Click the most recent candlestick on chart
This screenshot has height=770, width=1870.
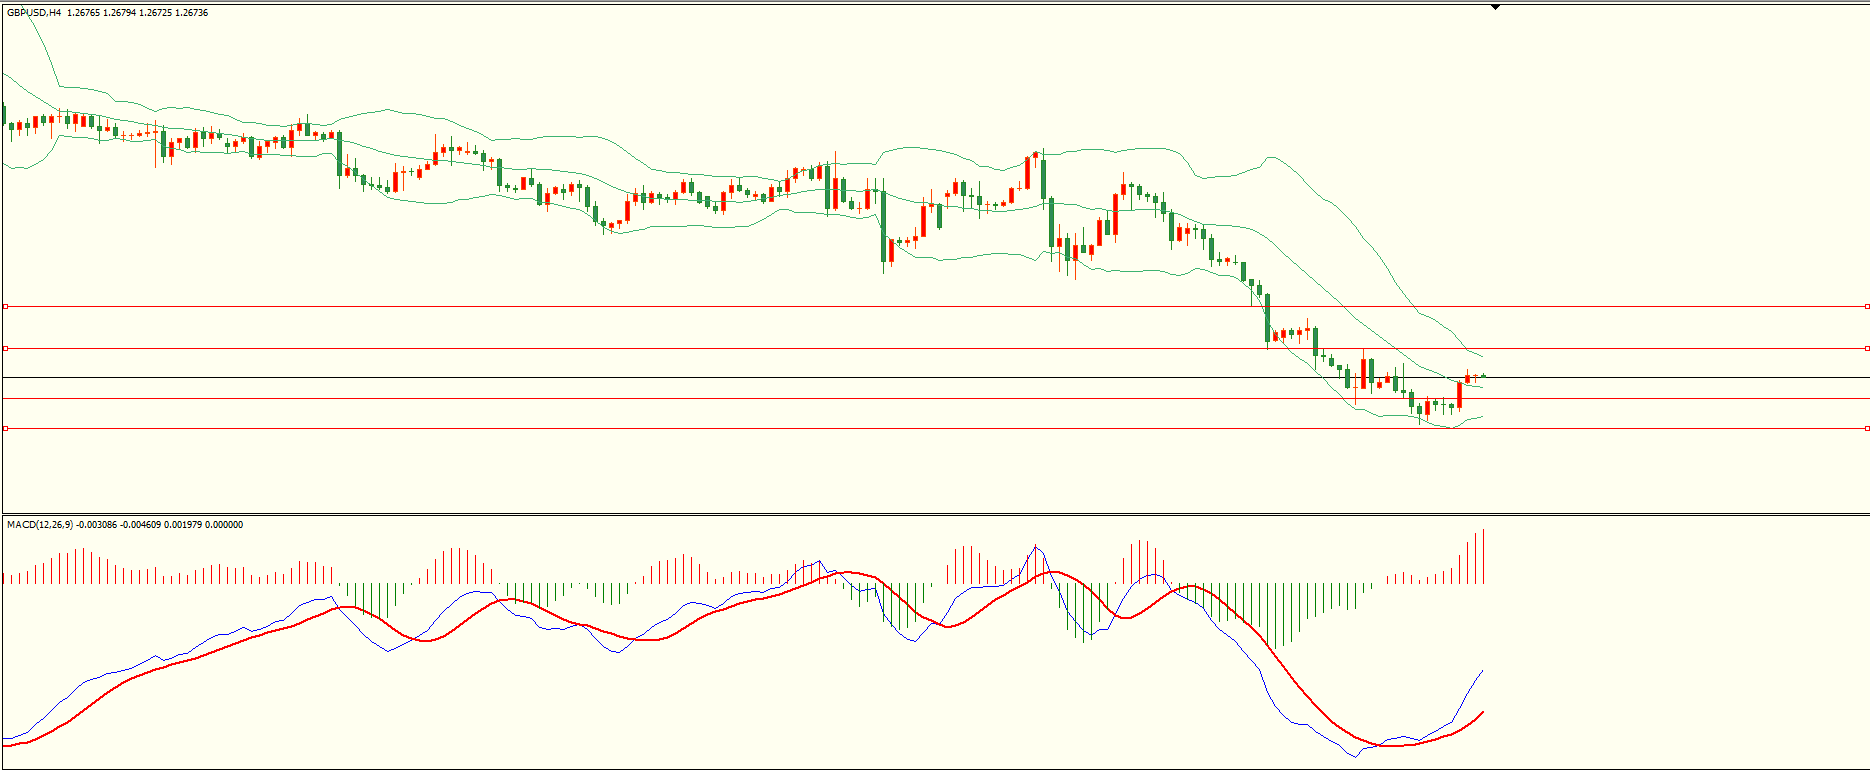click(x=1483, y=376)
